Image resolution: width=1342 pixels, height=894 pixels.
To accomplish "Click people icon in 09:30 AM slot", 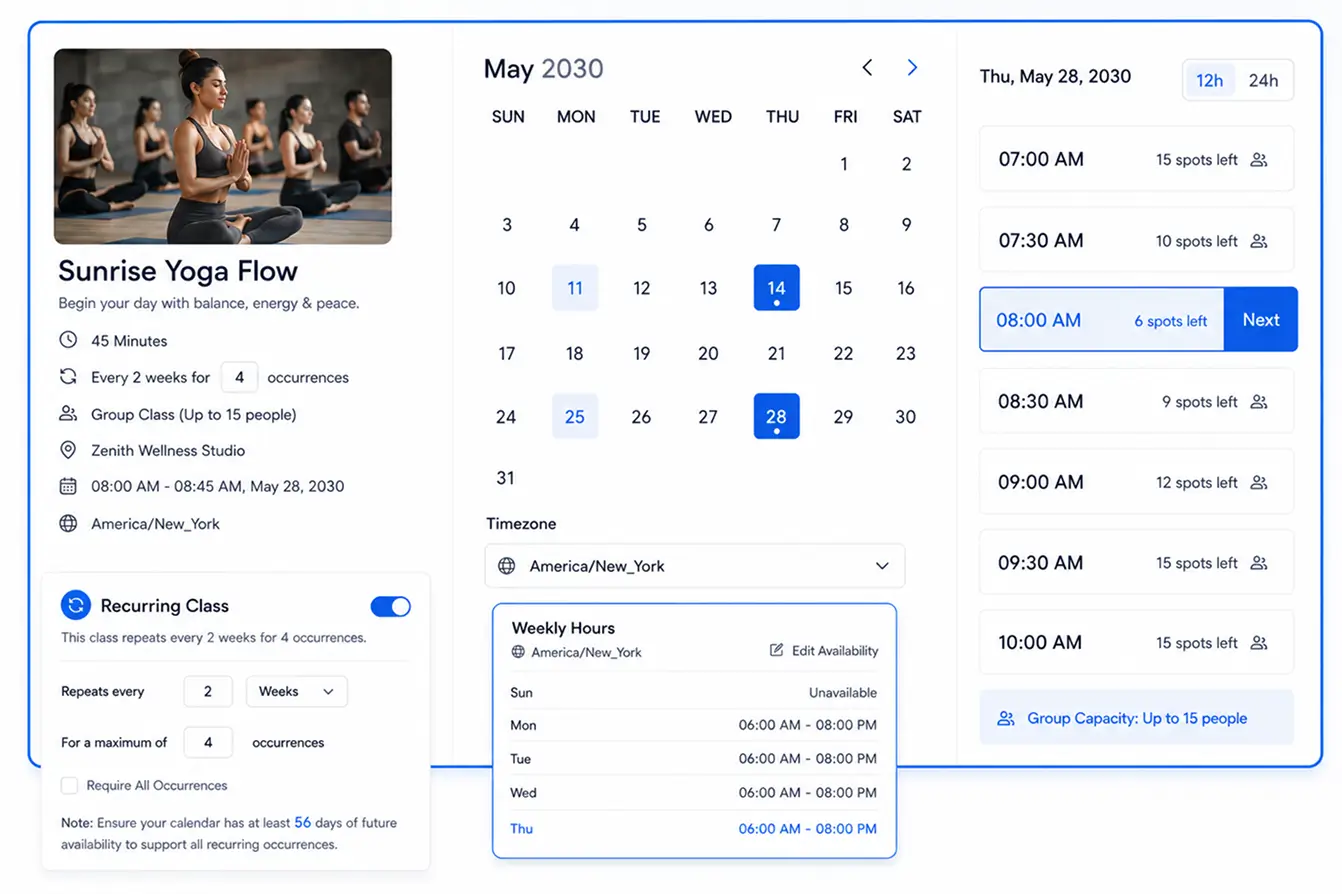I will click(x=1259, y=563).
